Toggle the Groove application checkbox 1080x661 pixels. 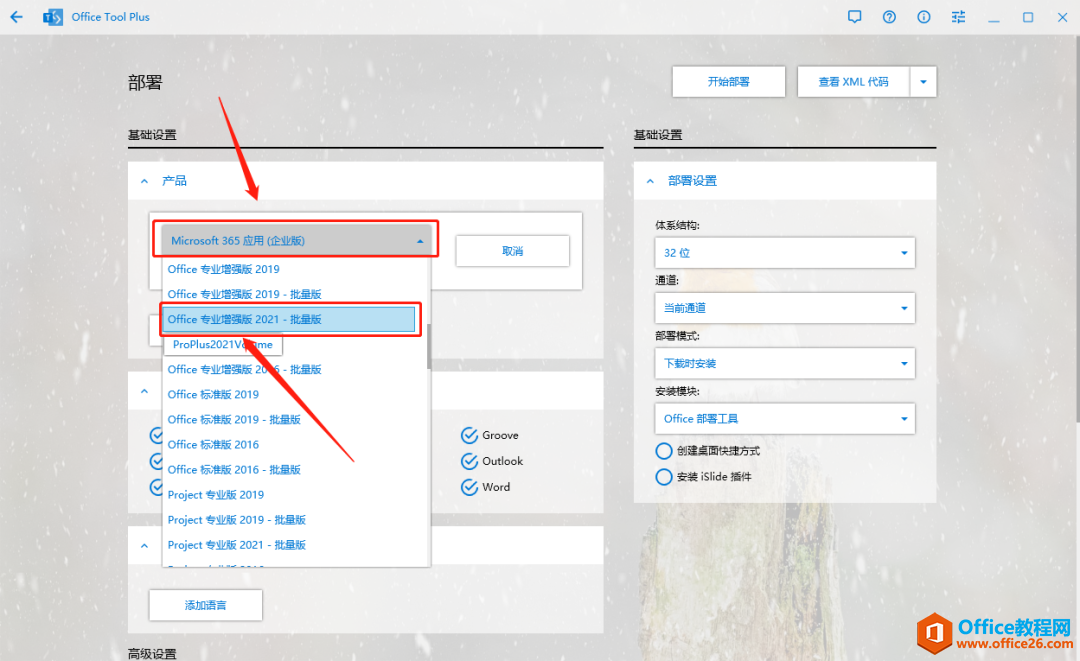[x=469, y=436]
